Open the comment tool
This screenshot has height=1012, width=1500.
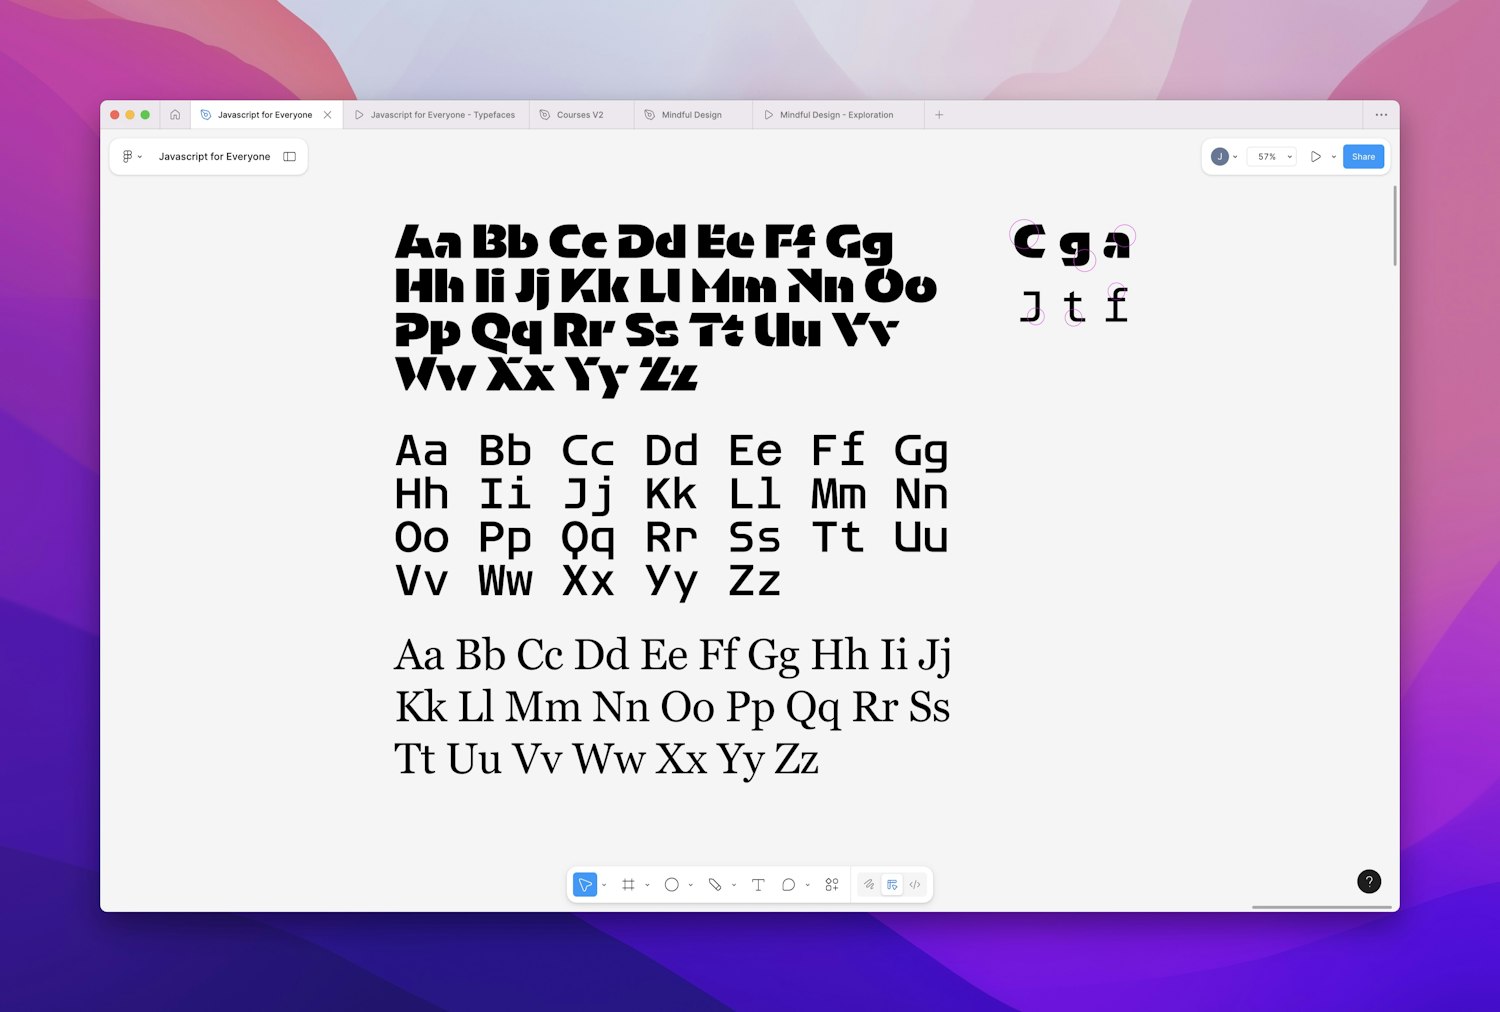point(789,884)
